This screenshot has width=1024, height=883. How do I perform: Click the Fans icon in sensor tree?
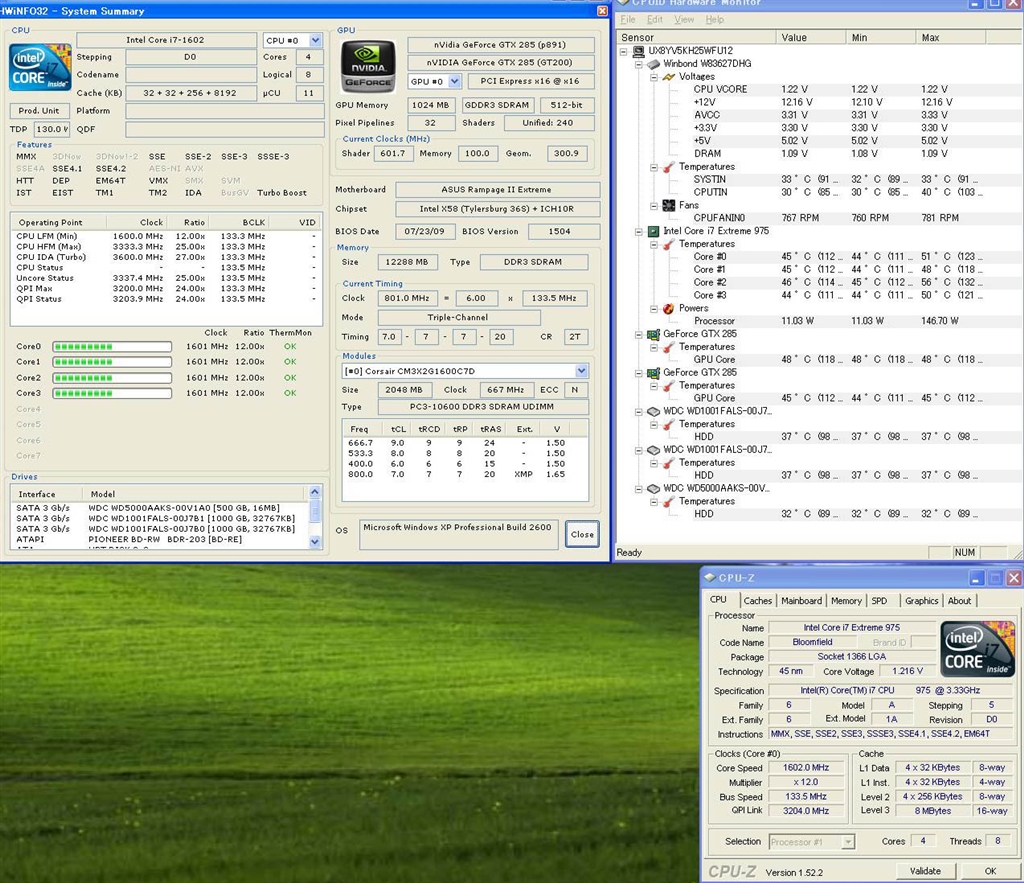coord(668,205)
